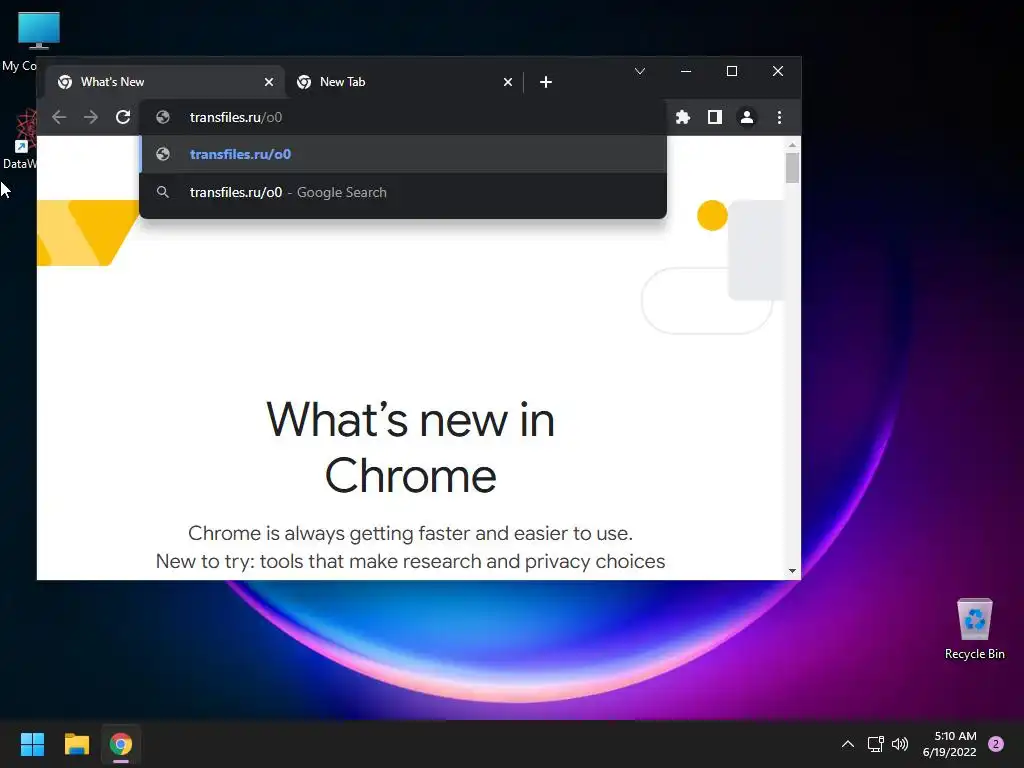
Task: Open Chrome three-dot menu
Action: [779, 118]
